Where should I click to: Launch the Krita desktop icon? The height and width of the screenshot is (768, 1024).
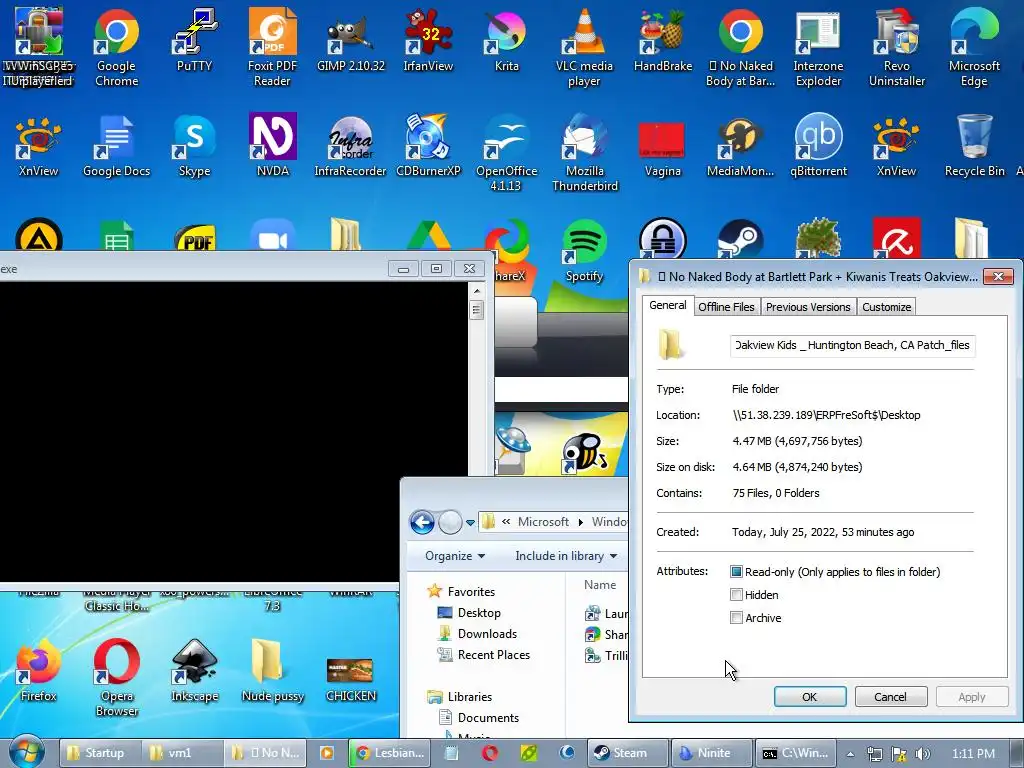point(506,40)
